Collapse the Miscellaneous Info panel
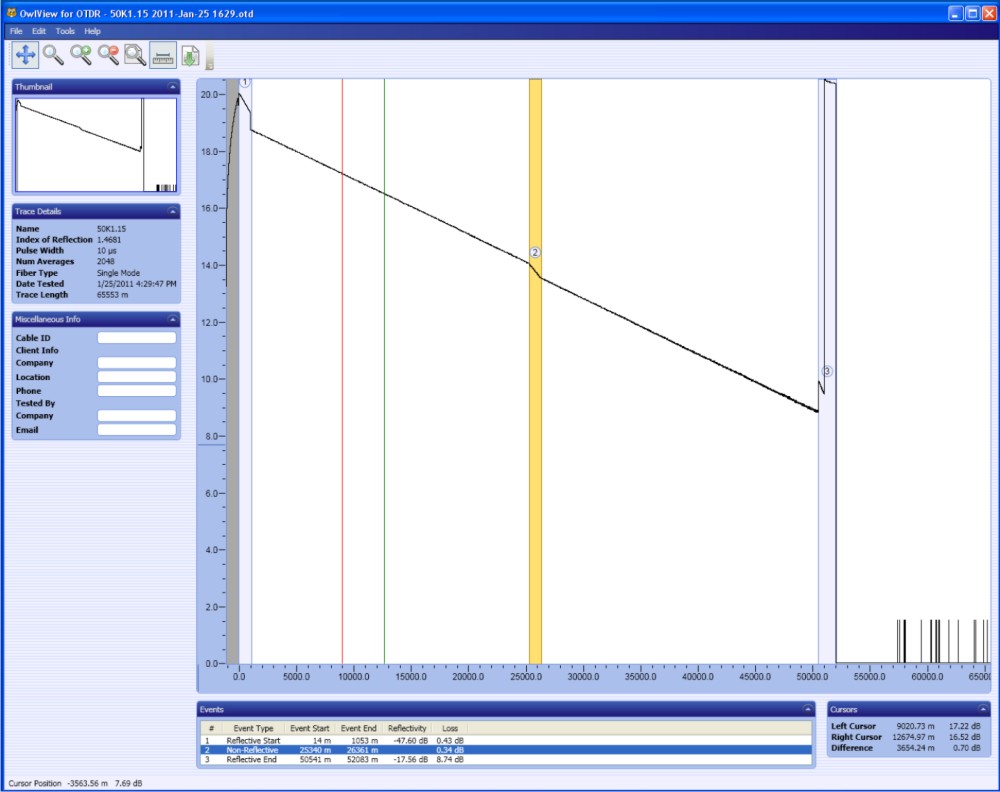 pos(172,319)
